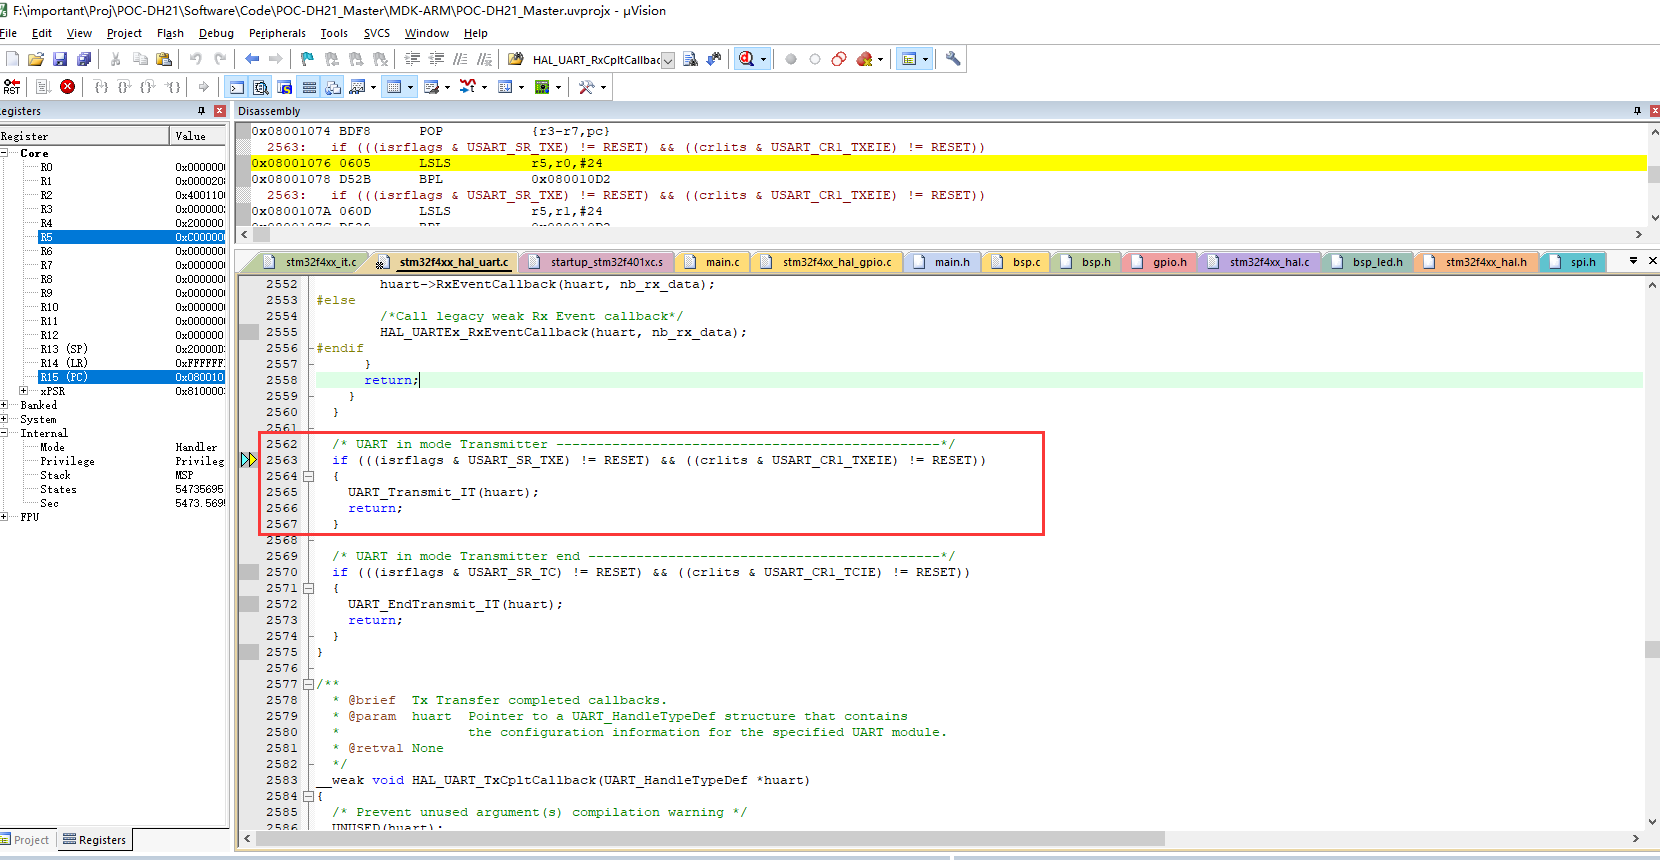The image size is (1660, 860).
Task: Collapse code block at line 2564
Action: [309, 476]
